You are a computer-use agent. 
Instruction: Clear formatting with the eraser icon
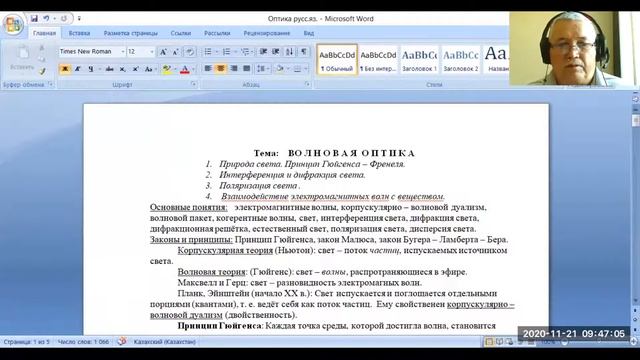tap(189, 52)
